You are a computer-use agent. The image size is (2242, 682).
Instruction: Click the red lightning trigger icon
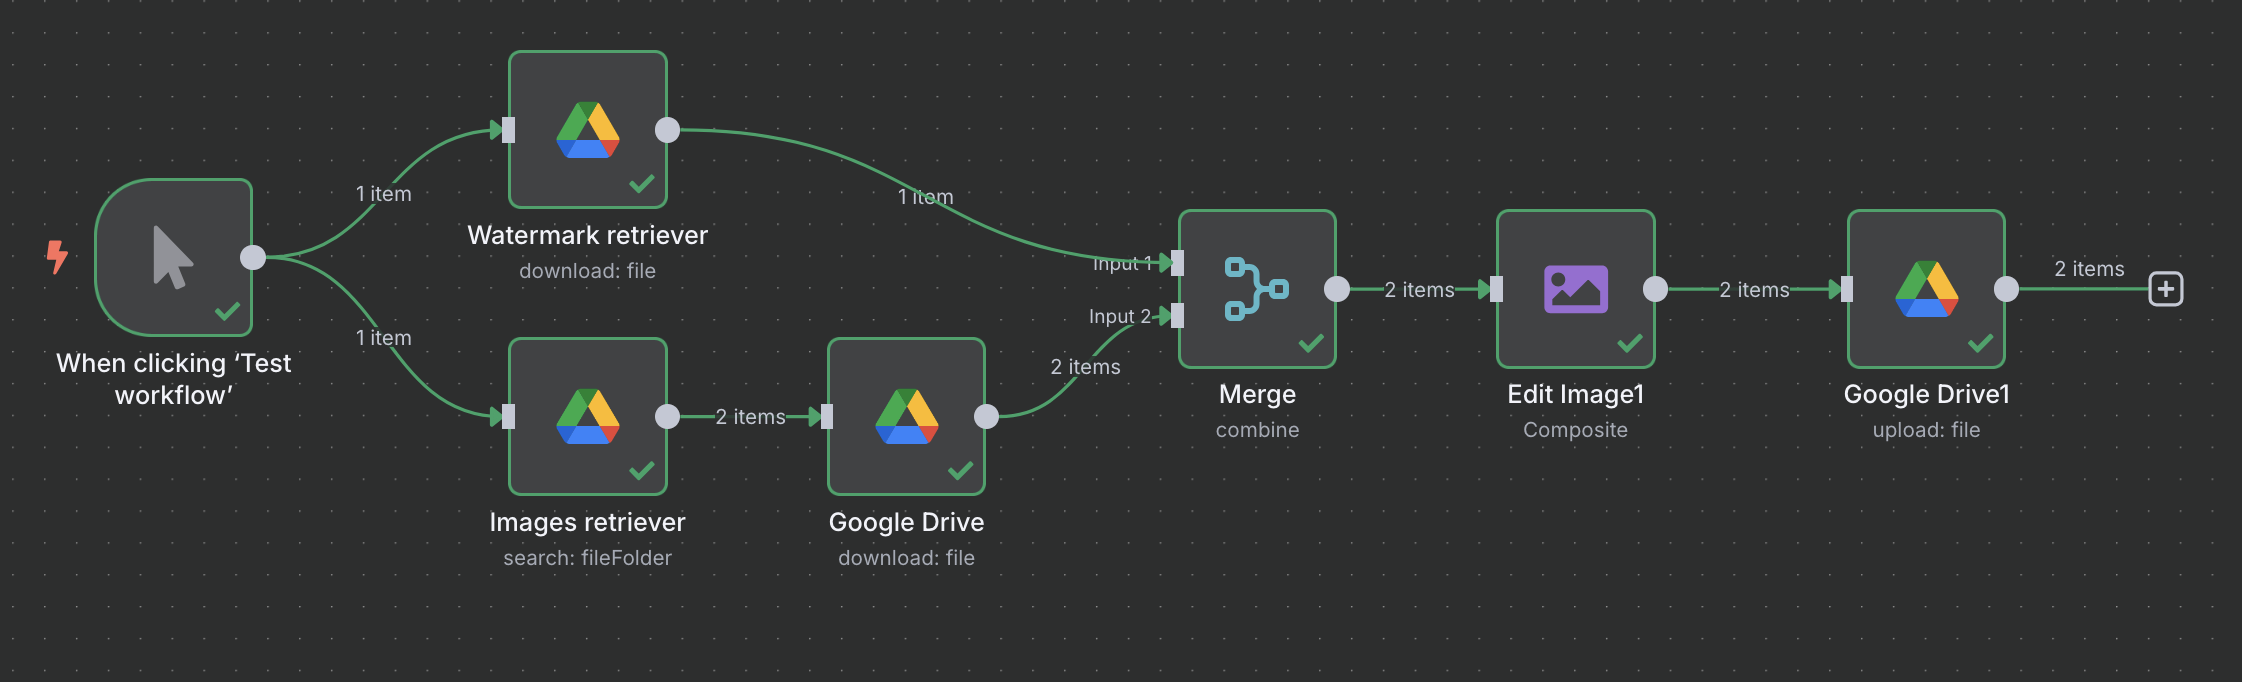click(57, 257)
